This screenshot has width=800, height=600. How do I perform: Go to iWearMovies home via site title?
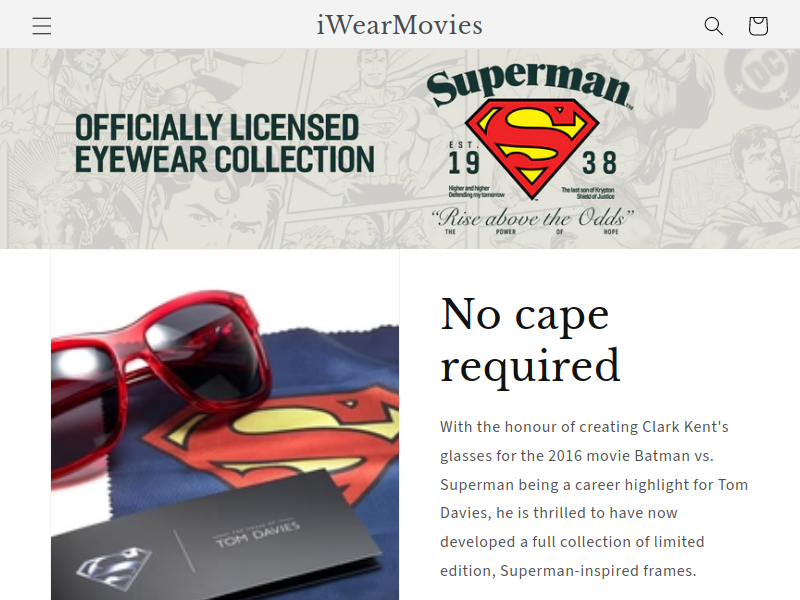(399, 26)
